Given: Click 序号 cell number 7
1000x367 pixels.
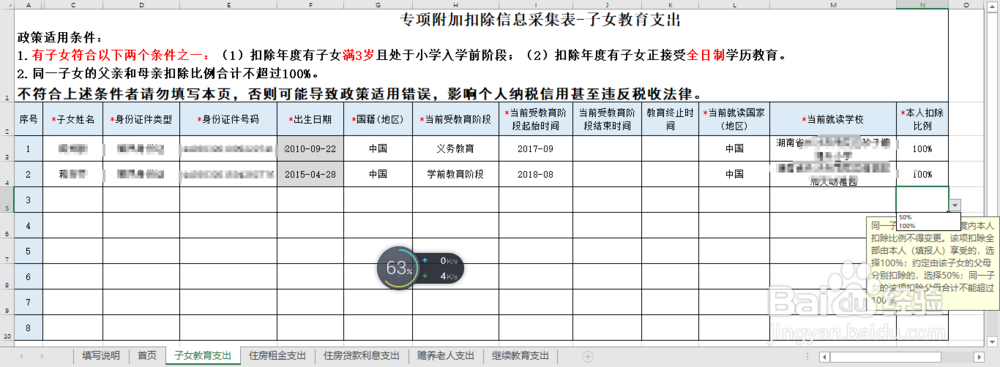Looking at the screenshot, I should [29, 301].
